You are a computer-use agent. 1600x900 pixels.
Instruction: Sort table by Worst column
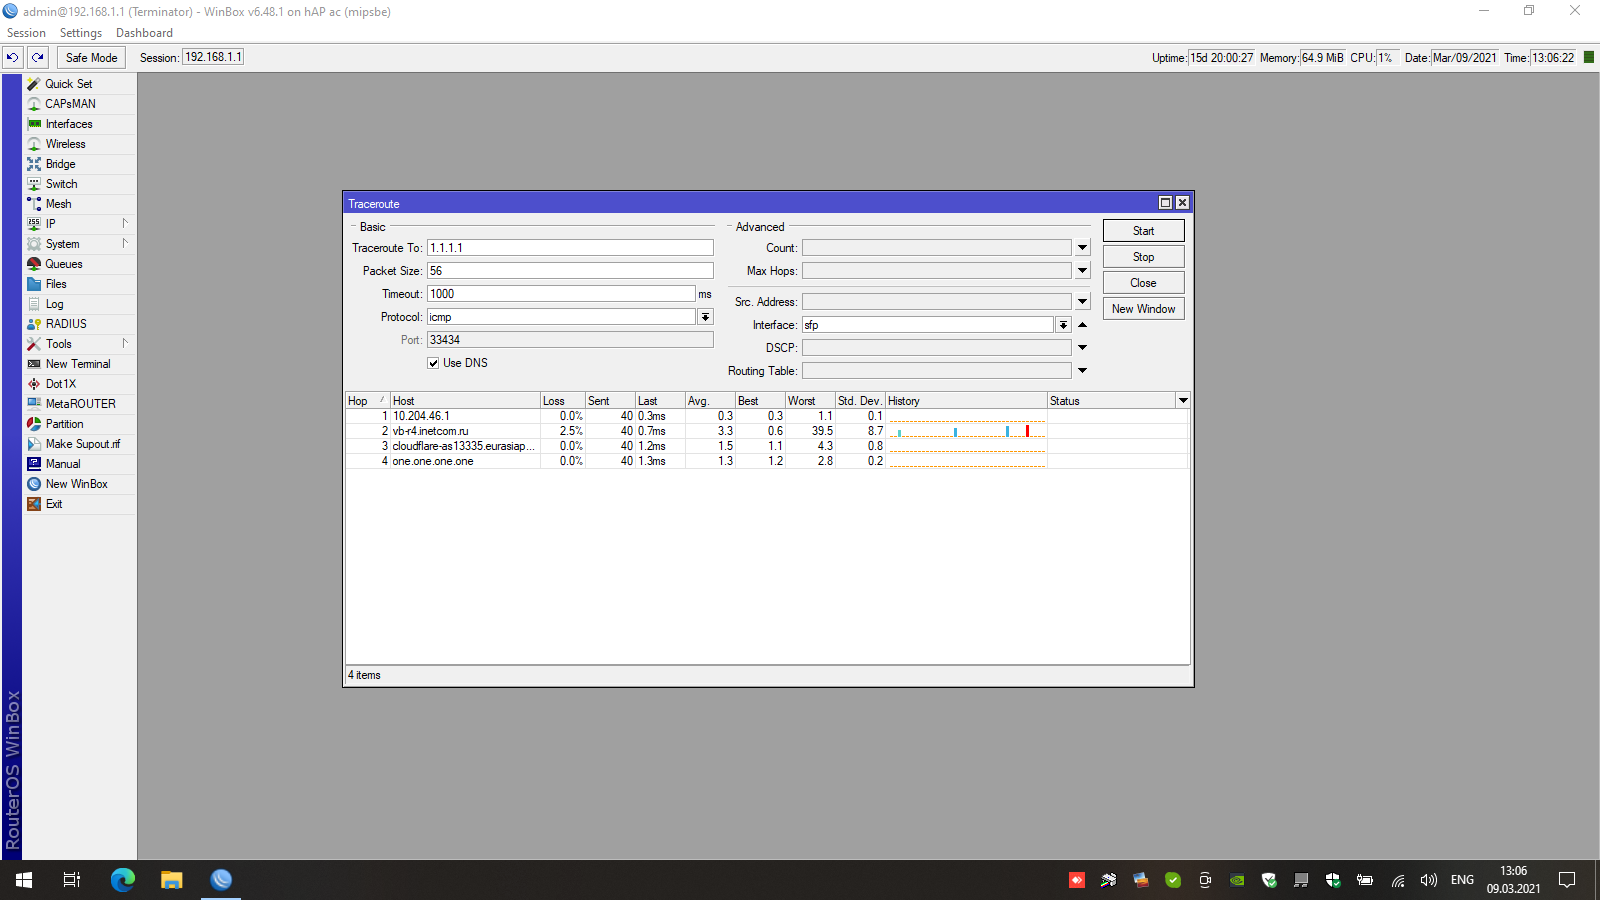tap(810, 401)
